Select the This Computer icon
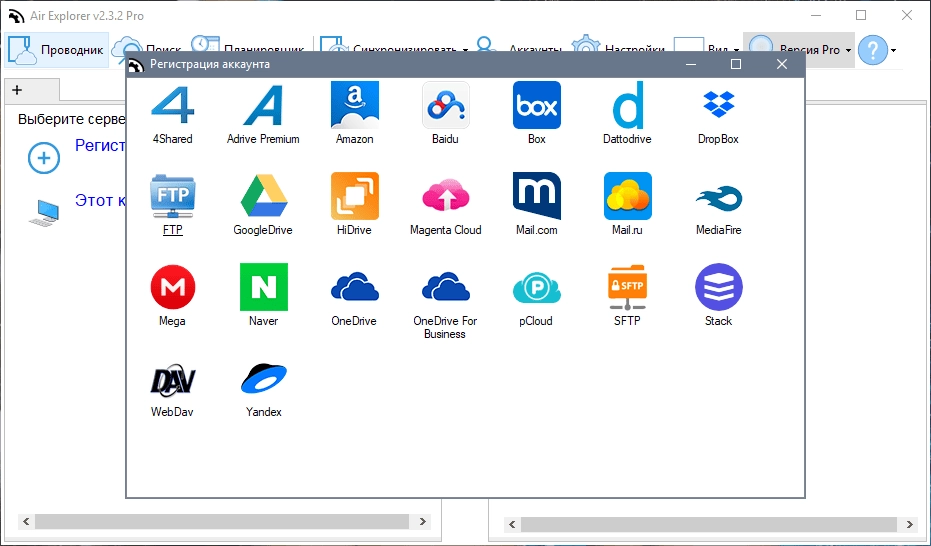 click(44, 213)
